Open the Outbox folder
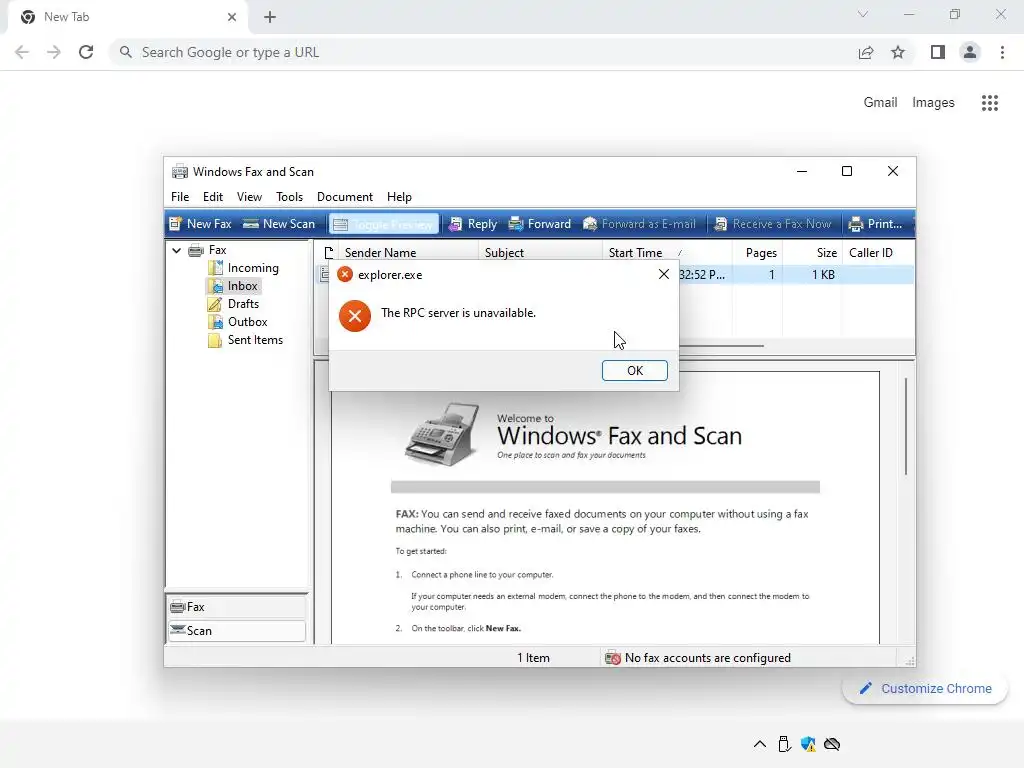Screen dimensions: 1024x768 238,322
